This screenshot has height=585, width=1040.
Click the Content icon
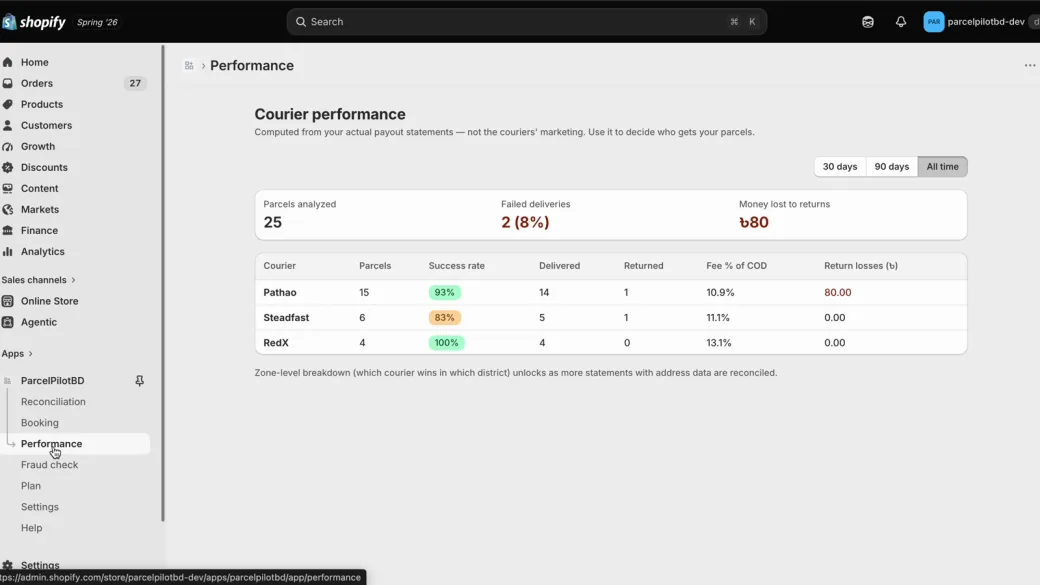pyautogui.click(x=8, y=188)
